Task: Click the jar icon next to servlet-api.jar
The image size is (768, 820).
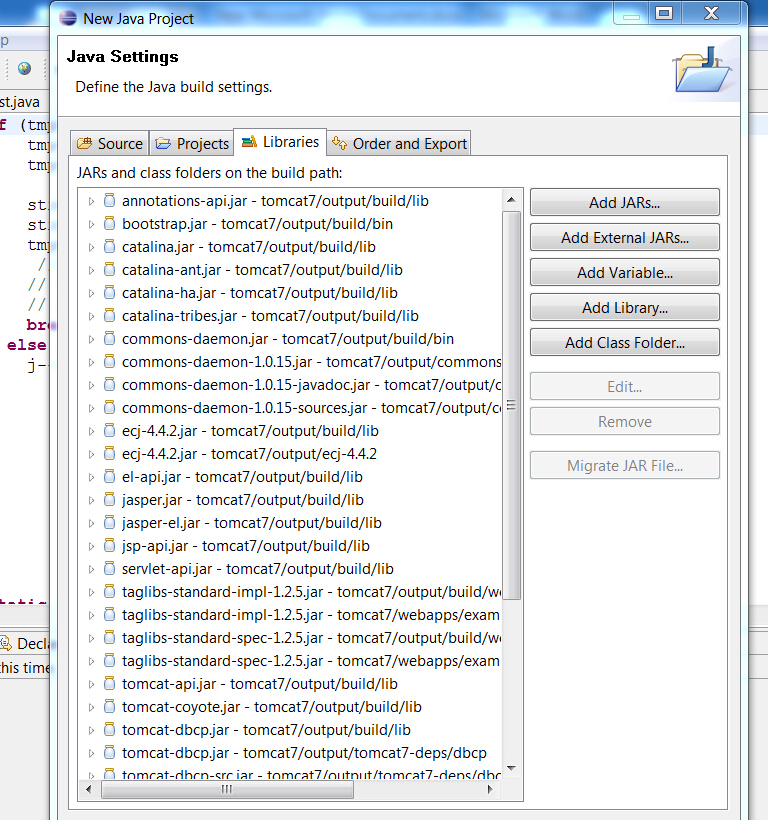Action: (109, 569)
